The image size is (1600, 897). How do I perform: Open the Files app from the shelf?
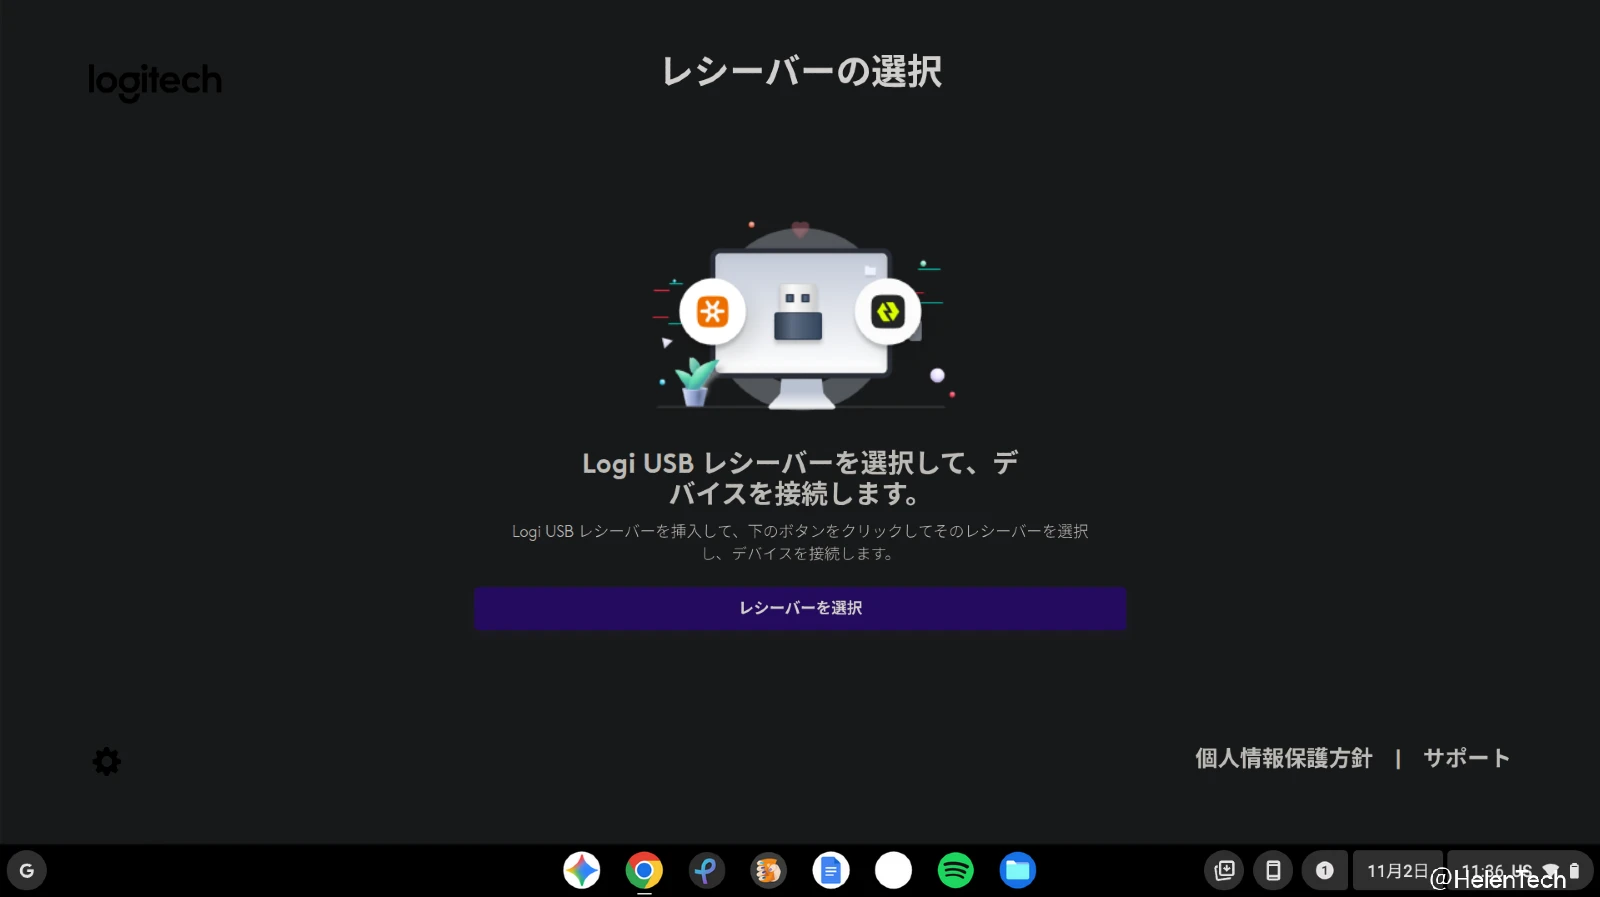[1017, 870]
